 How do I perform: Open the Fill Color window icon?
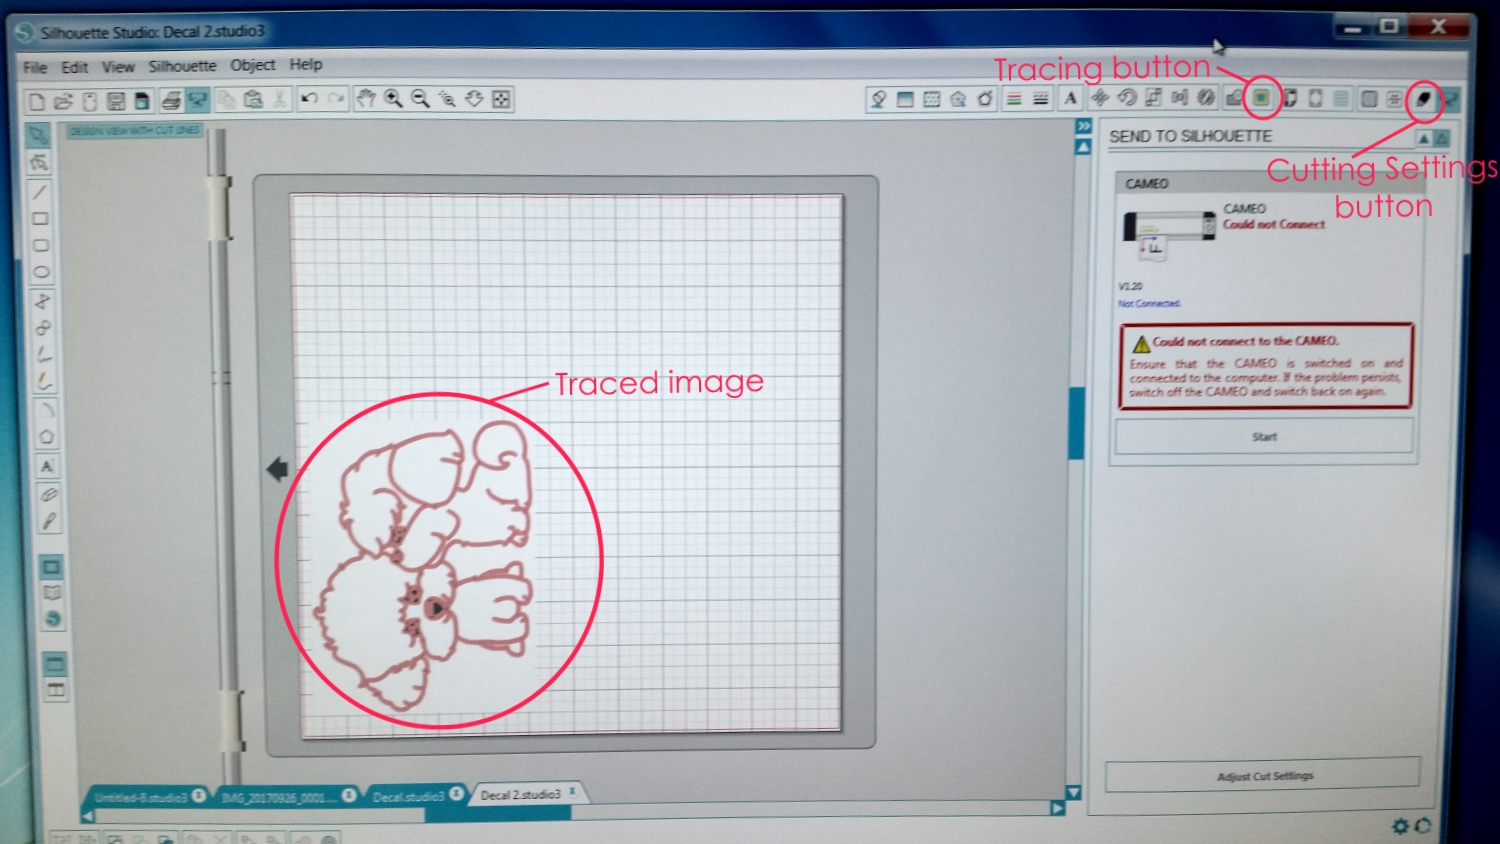click(x=878, y=98)
